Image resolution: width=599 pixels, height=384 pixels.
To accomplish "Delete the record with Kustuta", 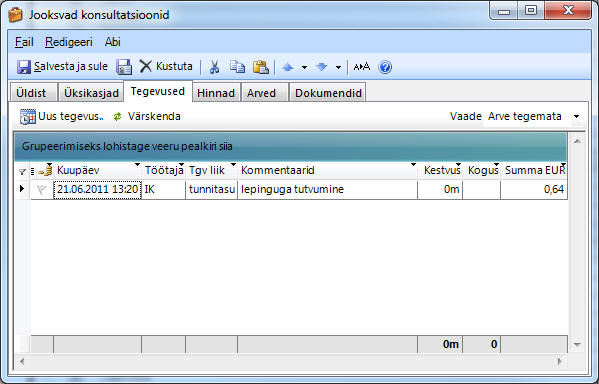I will [166, 66].
